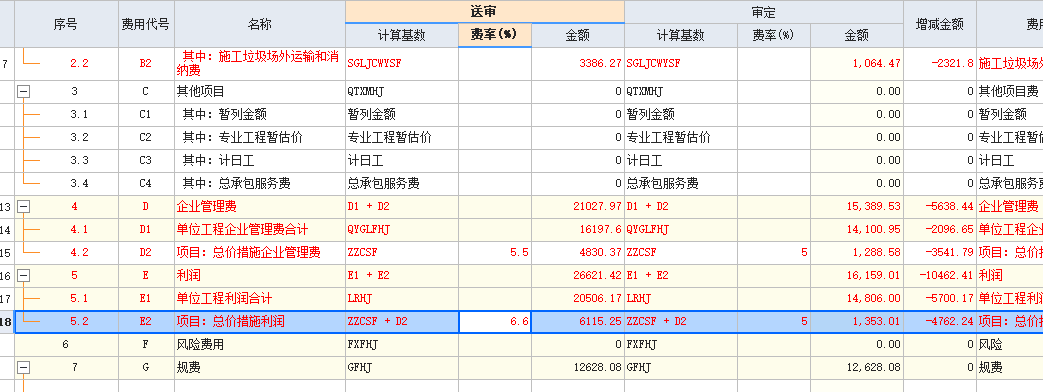Select amount cell 6115.25
The width and height of the screenshot is (1043, 392).
[577, 322]
